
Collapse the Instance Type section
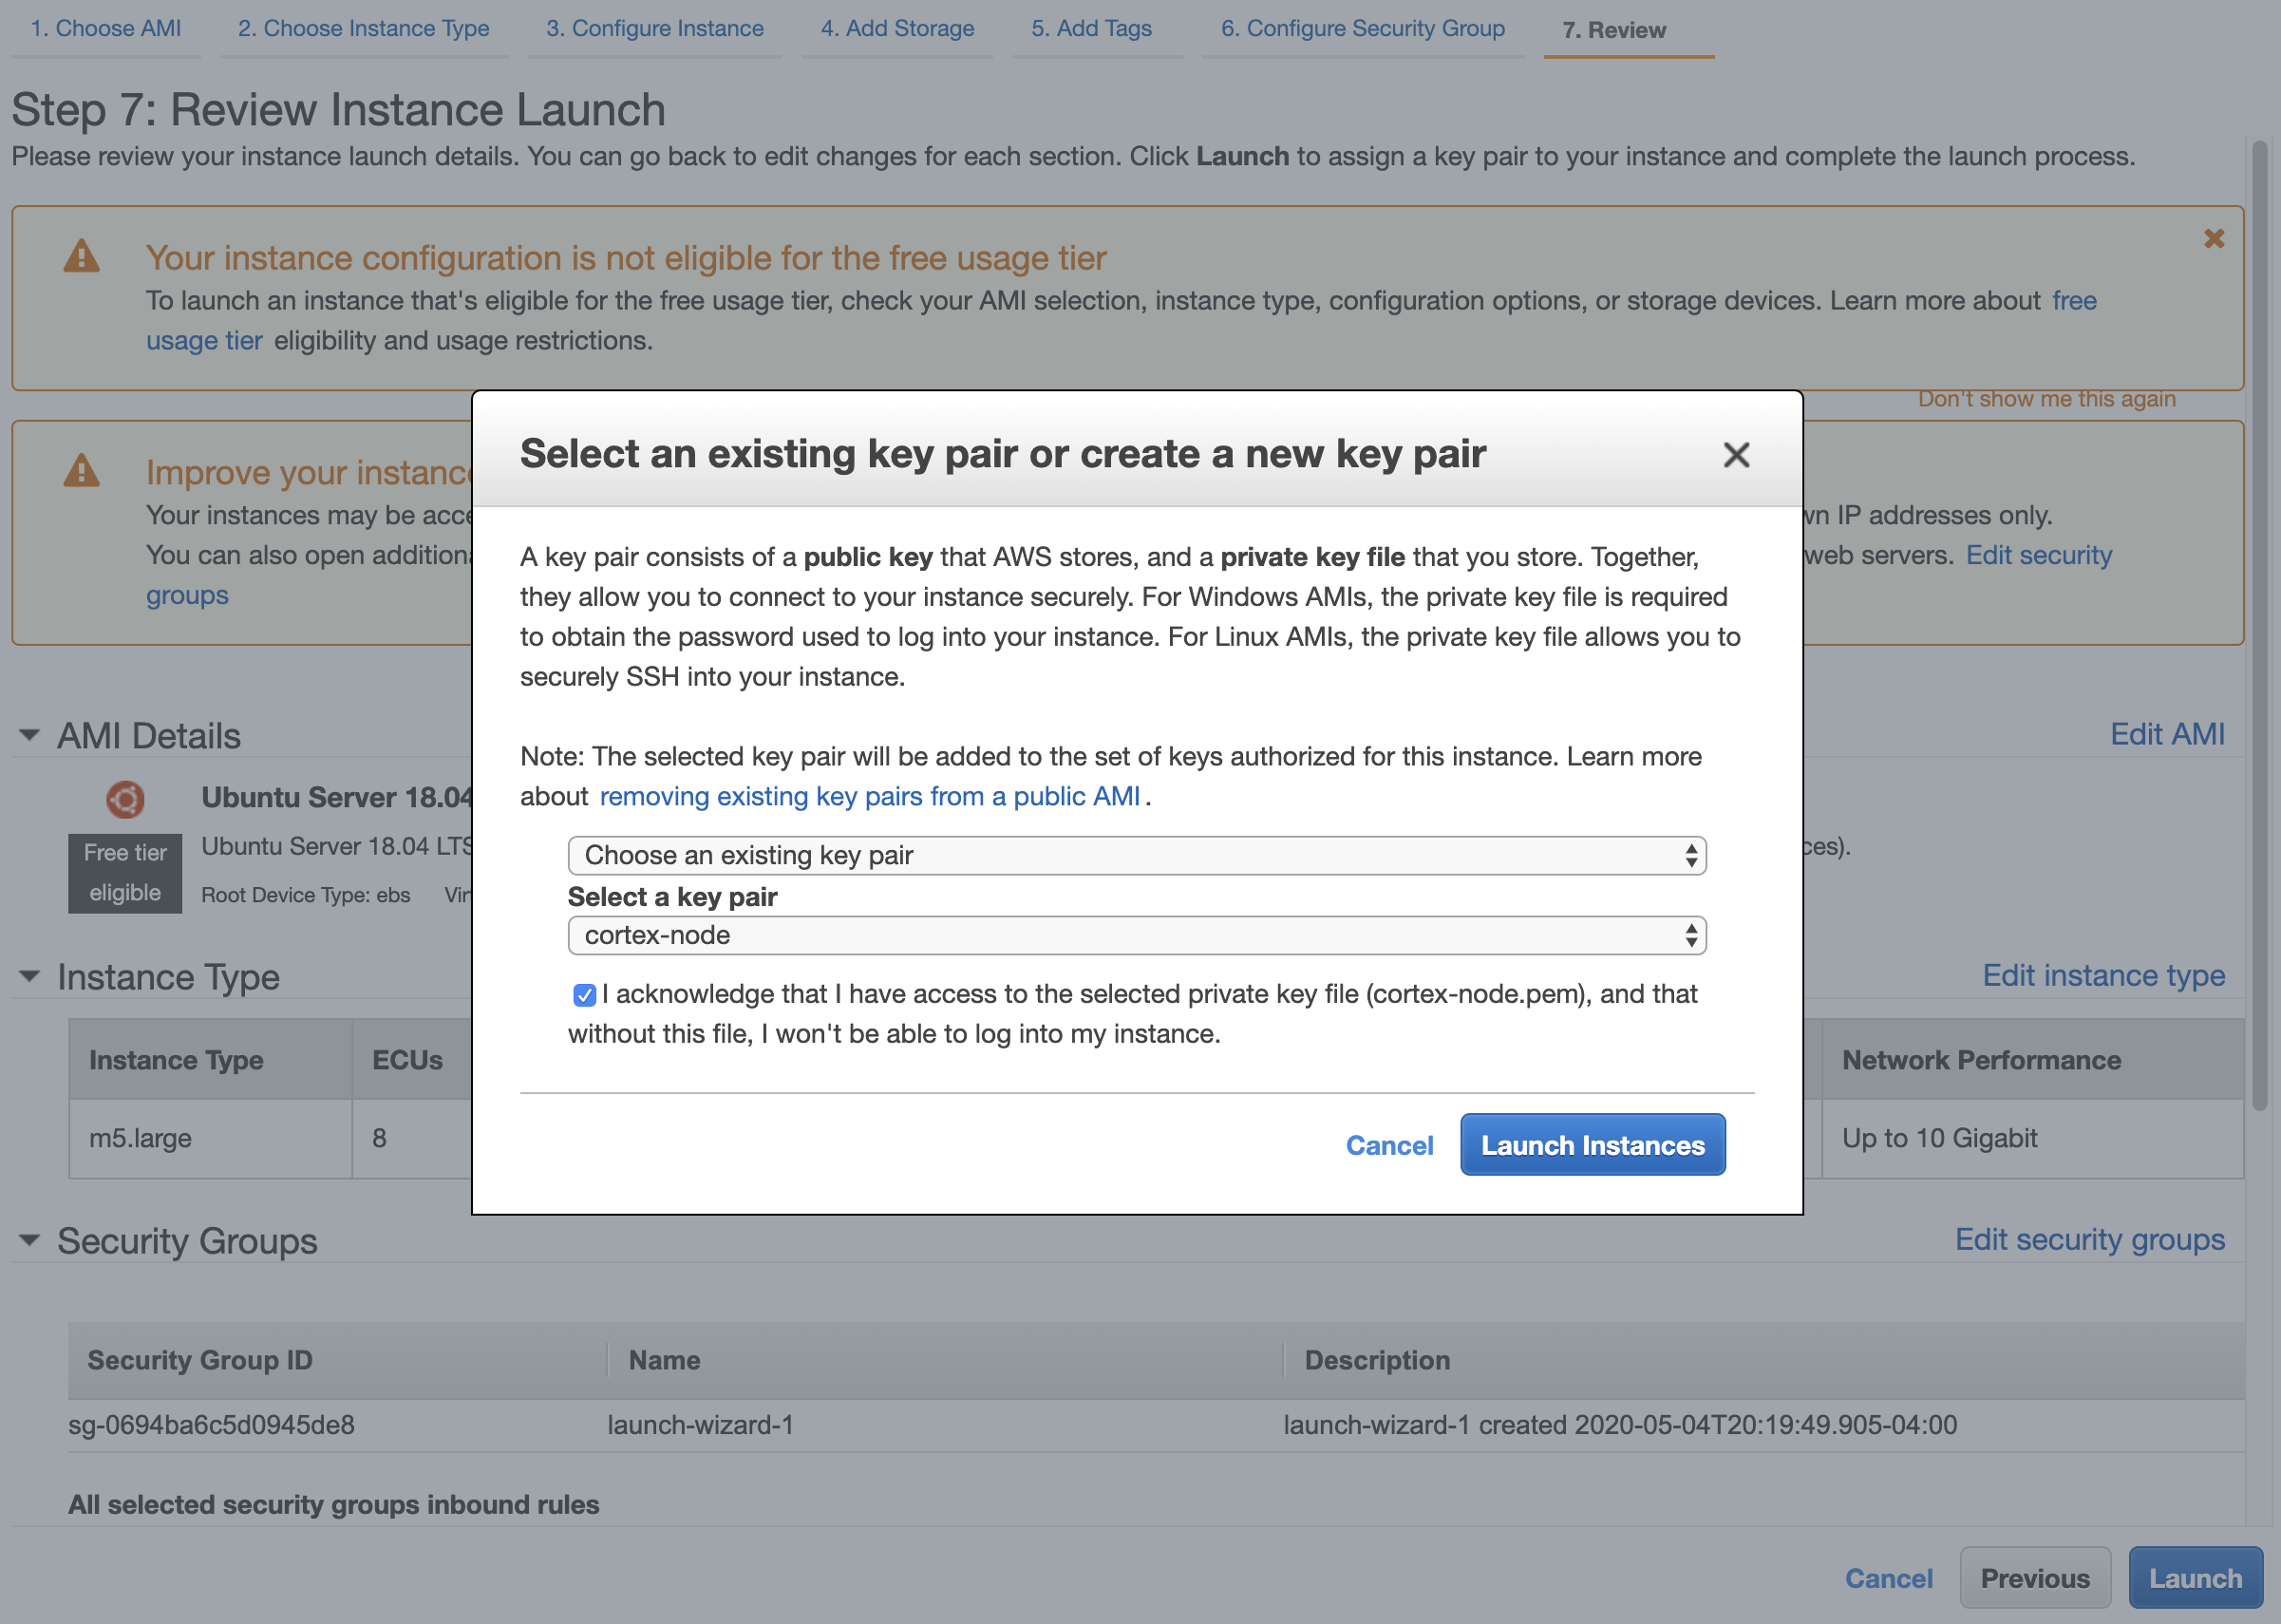[29, 977]
